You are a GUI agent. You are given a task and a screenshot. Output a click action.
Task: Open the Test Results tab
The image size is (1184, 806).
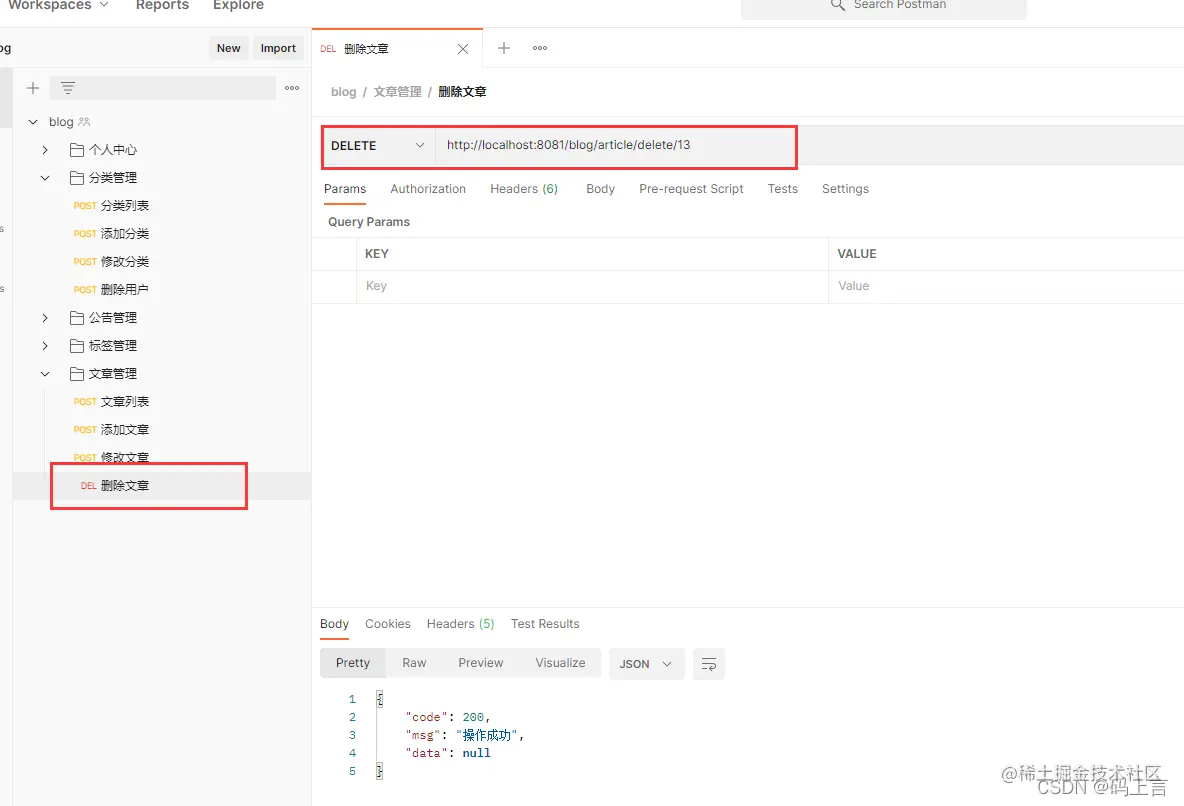coord(545,624)
